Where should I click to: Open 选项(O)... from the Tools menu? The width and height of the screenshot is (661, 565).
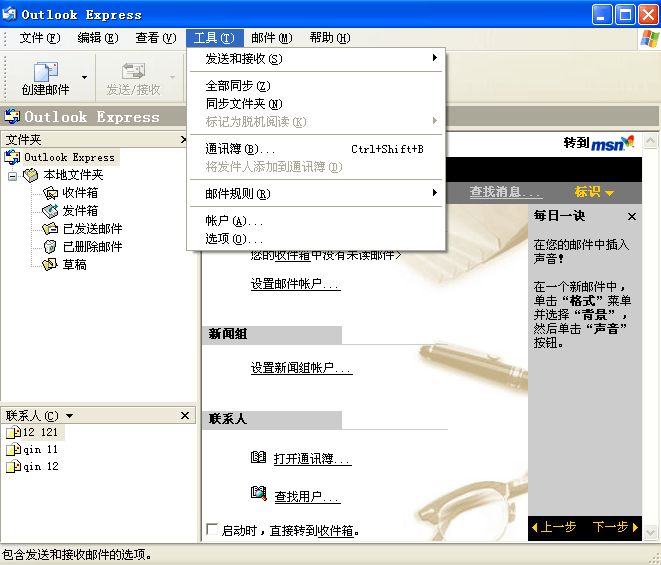[316, 239]
